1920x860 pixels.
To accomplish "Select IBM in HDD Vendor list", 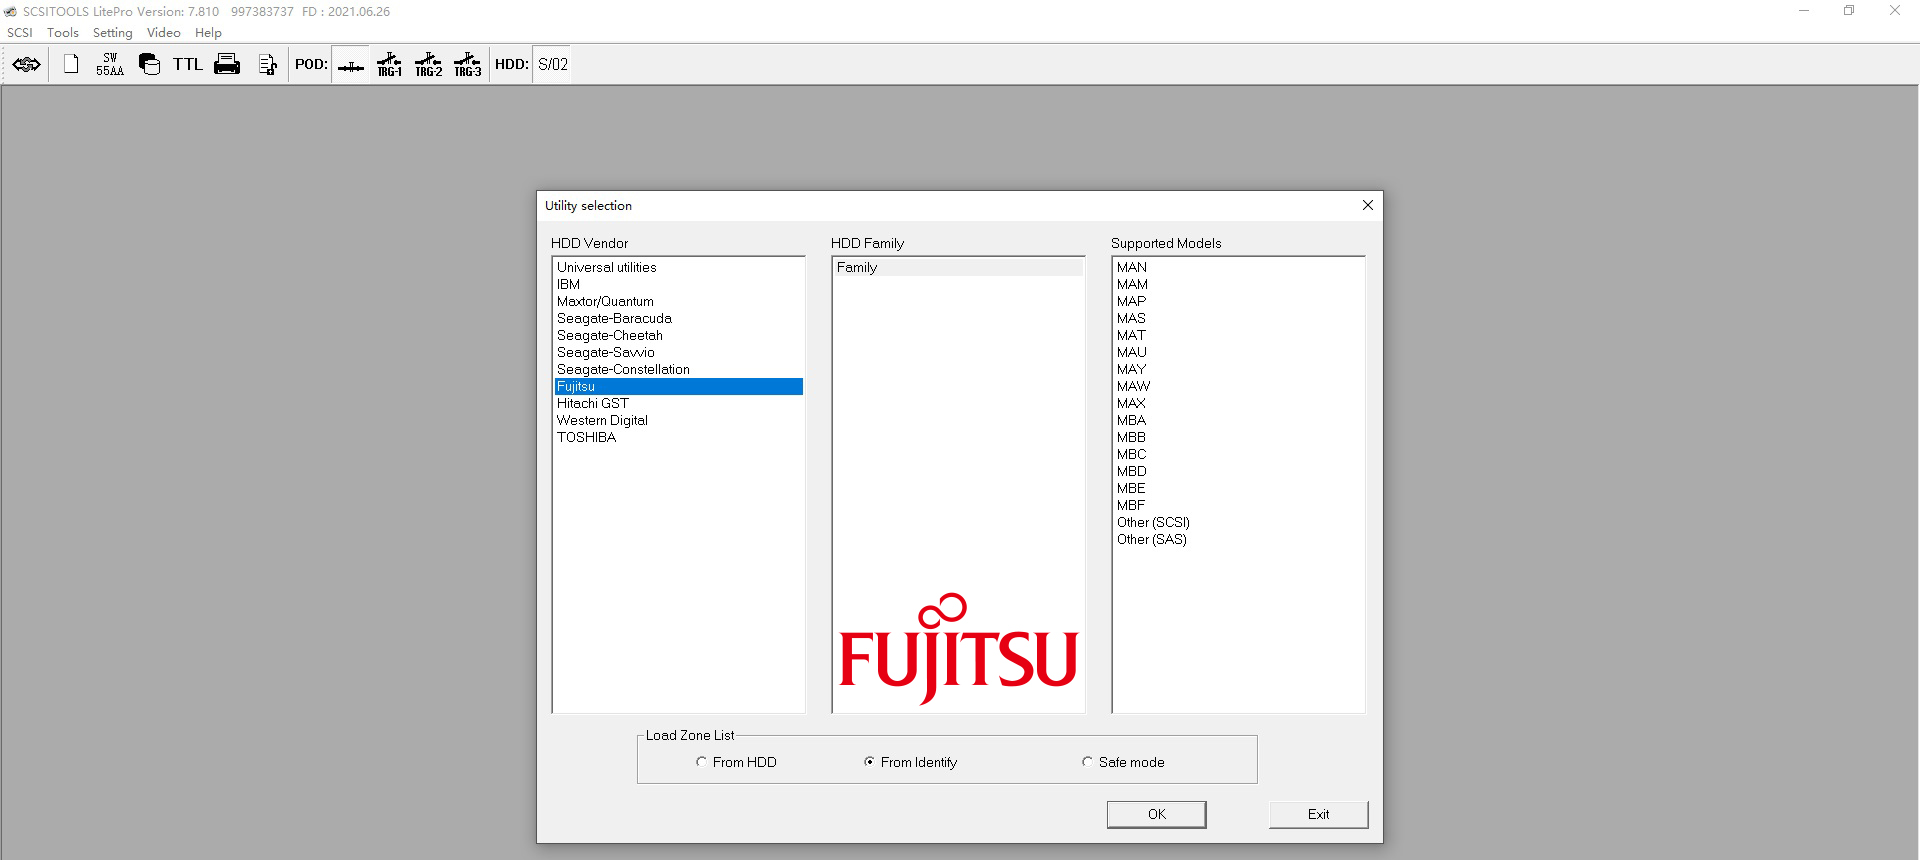I will [678, 284].
